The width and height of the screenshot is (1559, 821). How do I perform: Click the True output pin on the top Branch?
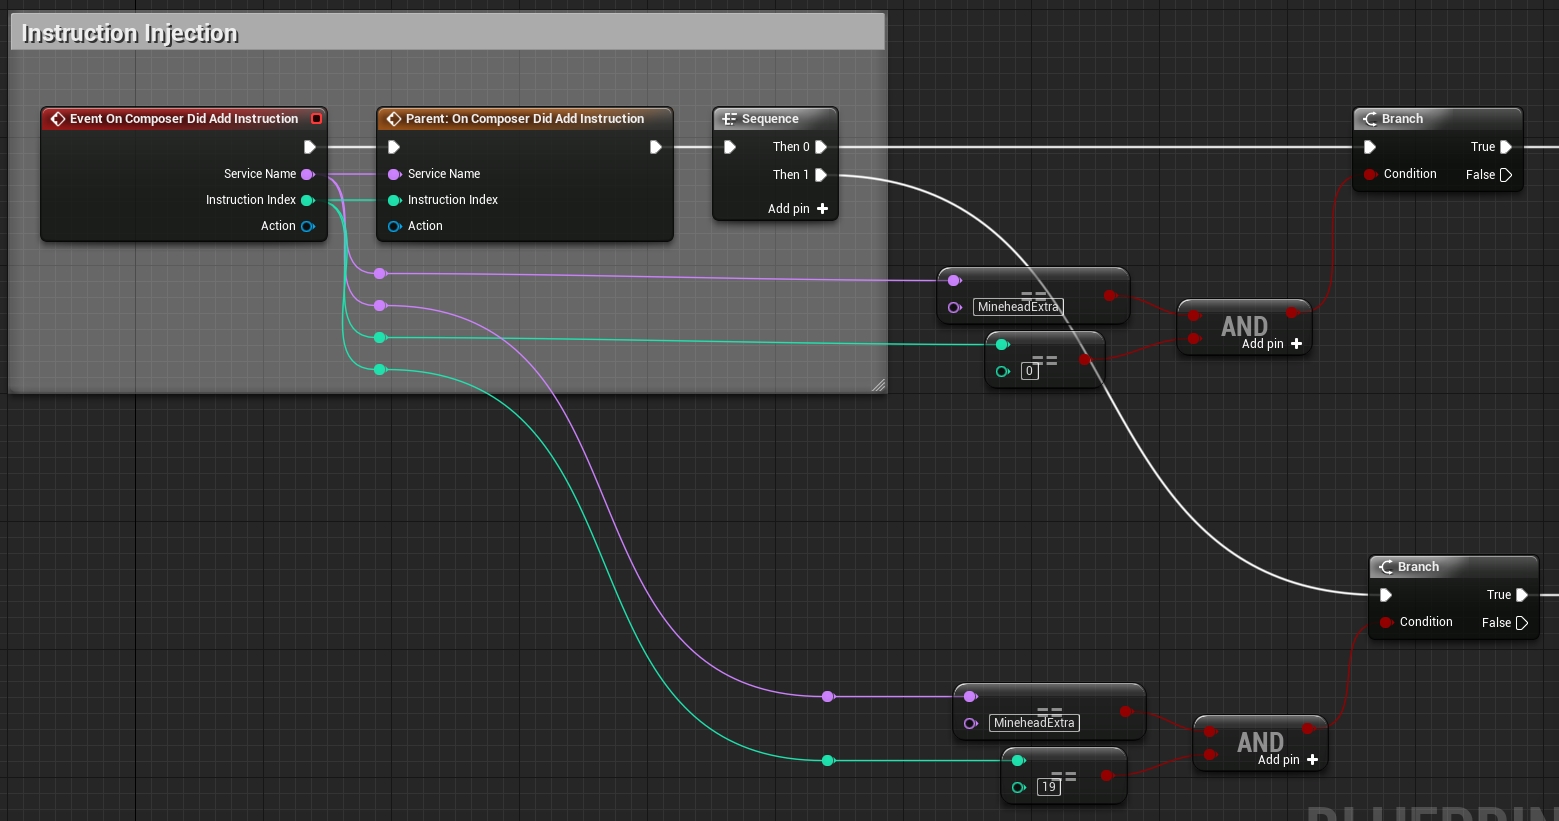click(x=1506, y=146)
